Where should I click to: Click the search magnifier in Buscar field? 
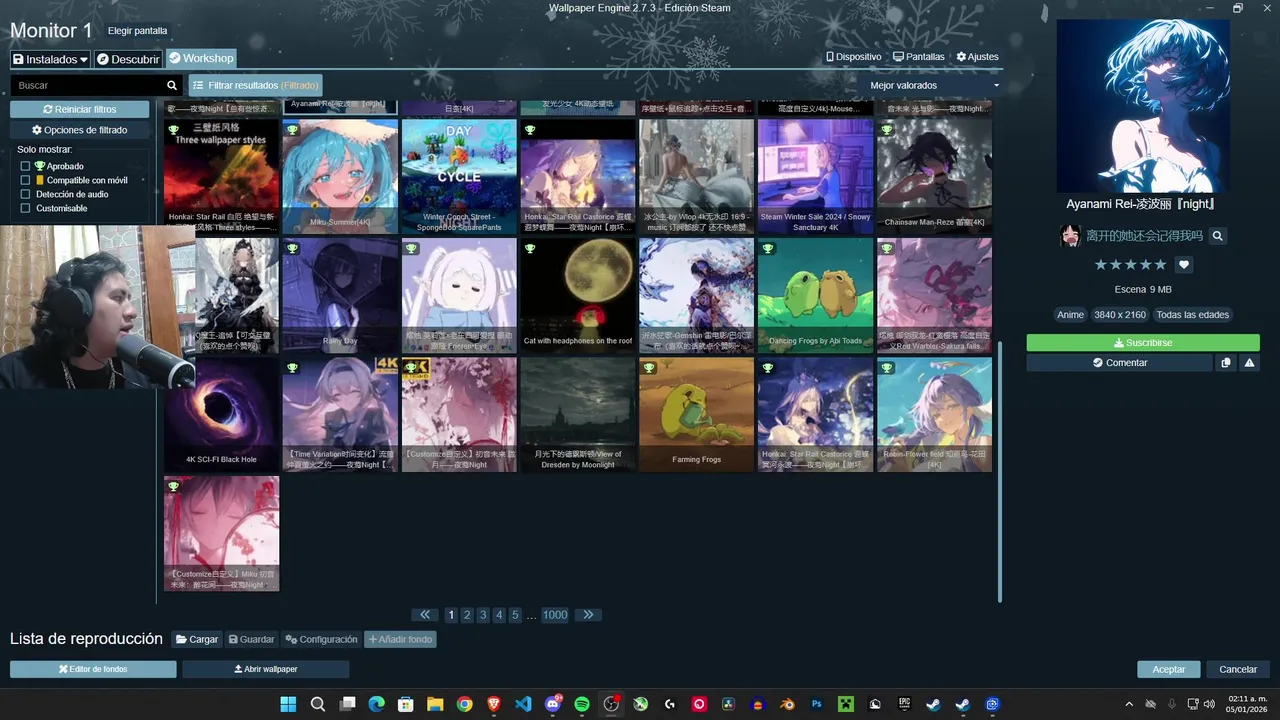point(172,86)
